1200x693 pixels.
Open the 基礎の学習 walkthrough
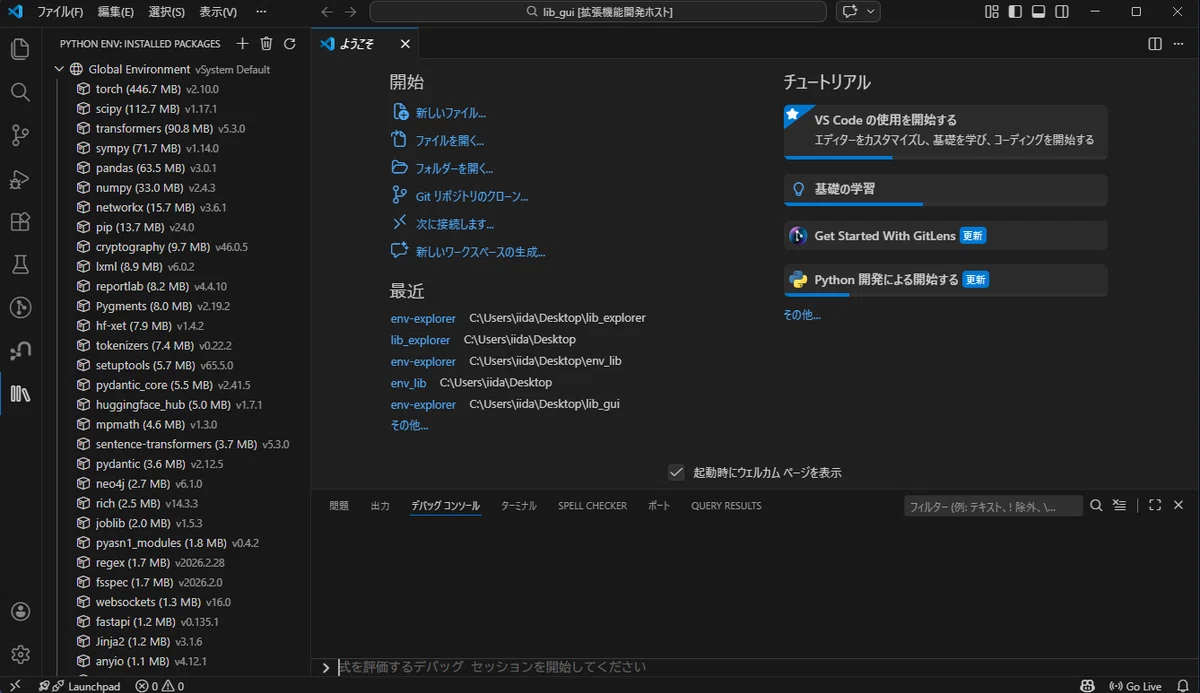point(946,189)
